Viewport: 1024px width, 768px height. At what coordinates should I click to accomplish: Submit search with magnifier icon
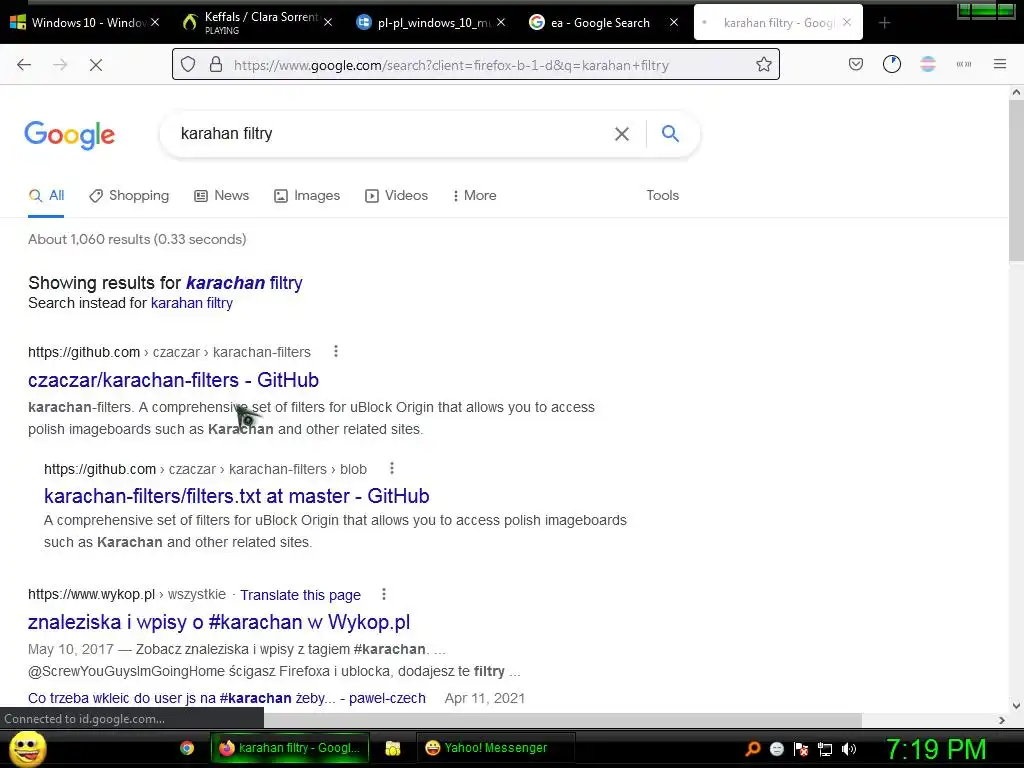click(x=670, y=134)
